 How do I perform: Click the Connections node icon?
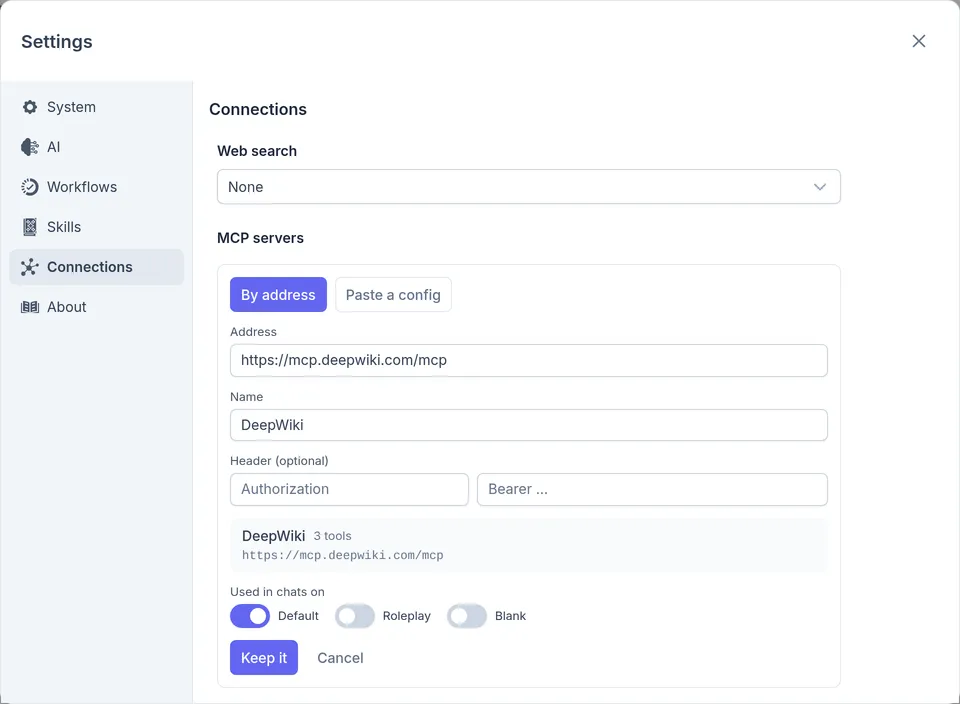tap(29, 267)
